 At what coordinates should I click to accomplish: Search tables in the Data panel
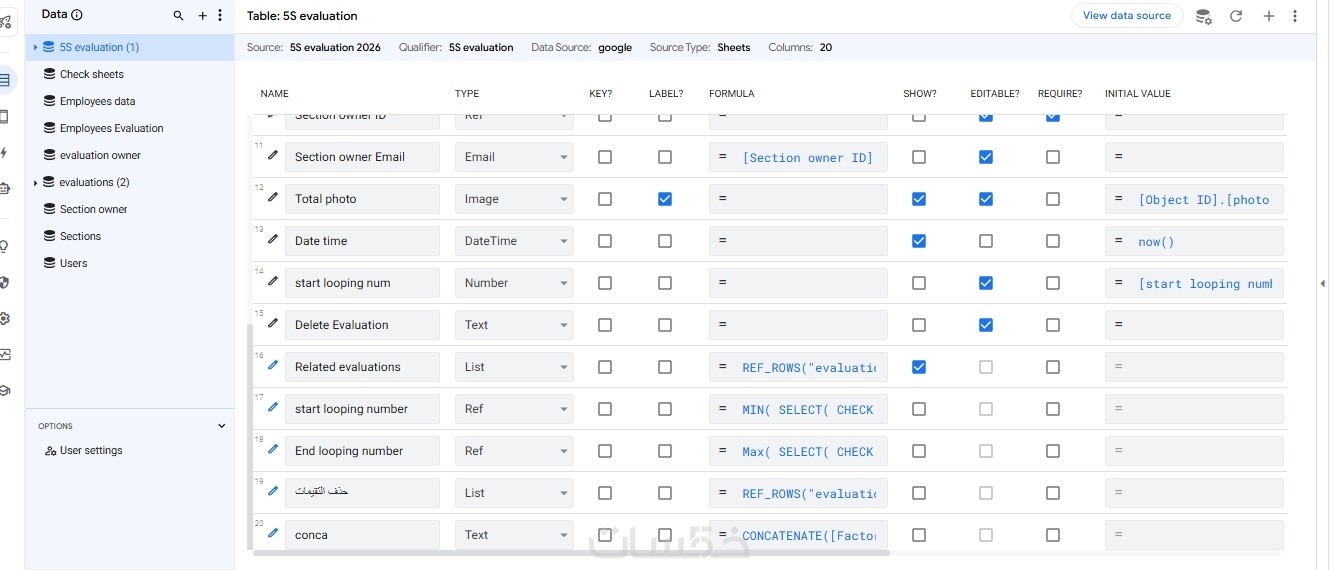click(x=178, y=16)
